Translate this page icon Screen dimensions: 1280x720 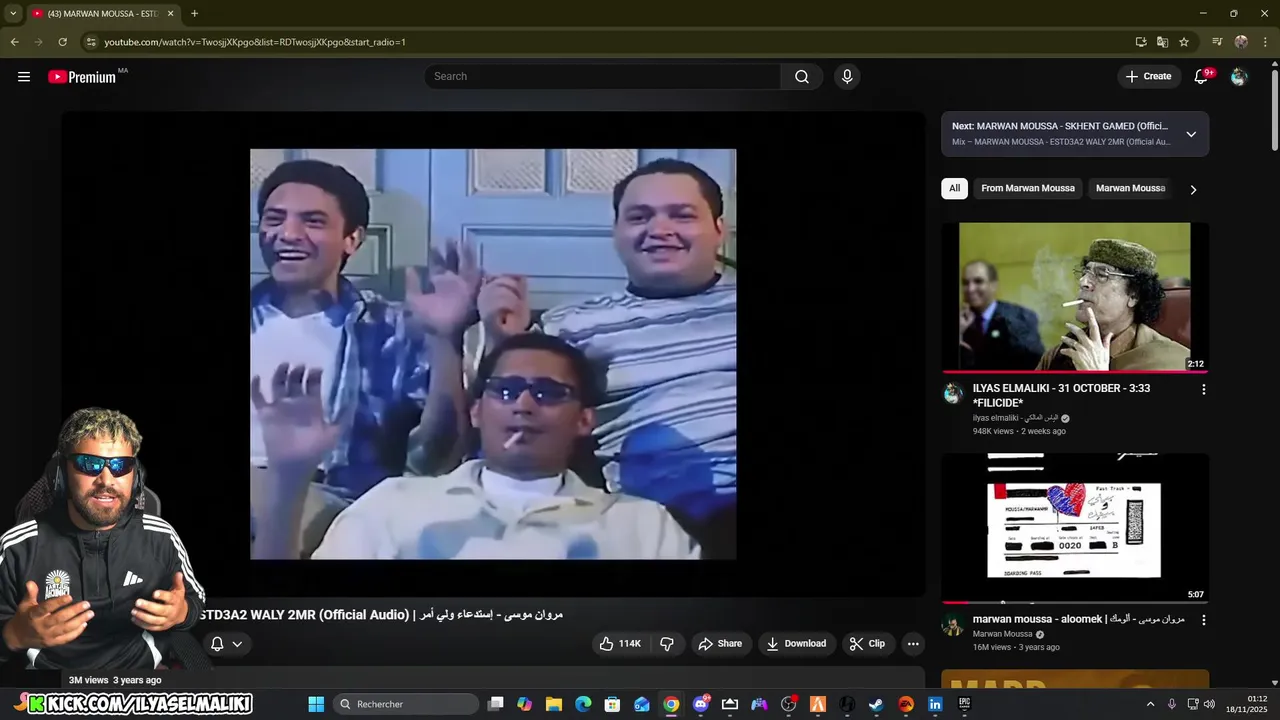(1162, 42)
